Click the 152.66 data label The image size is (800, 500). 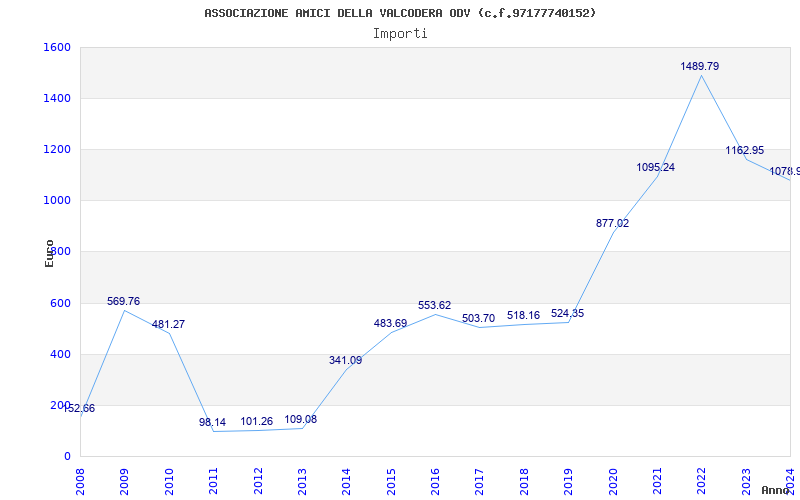point(79,409)
